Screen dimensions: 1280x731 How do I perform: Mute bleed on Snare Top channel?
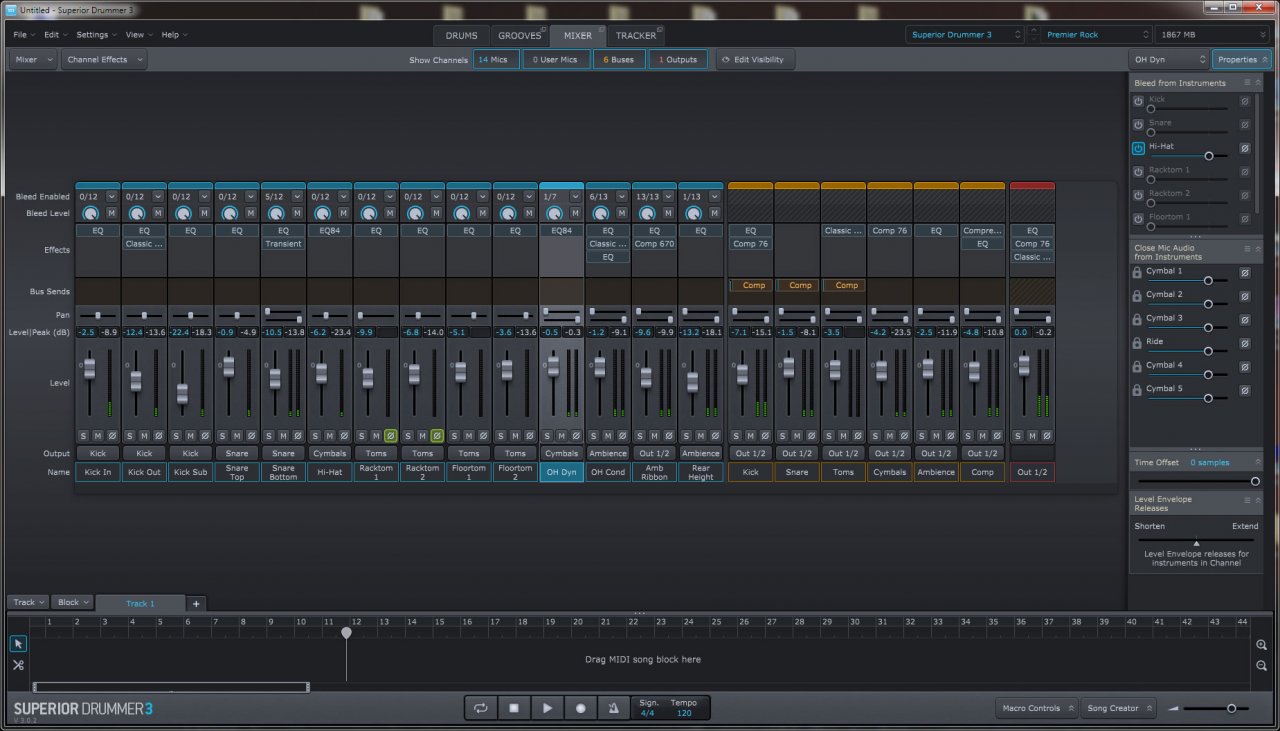[250, 213]
